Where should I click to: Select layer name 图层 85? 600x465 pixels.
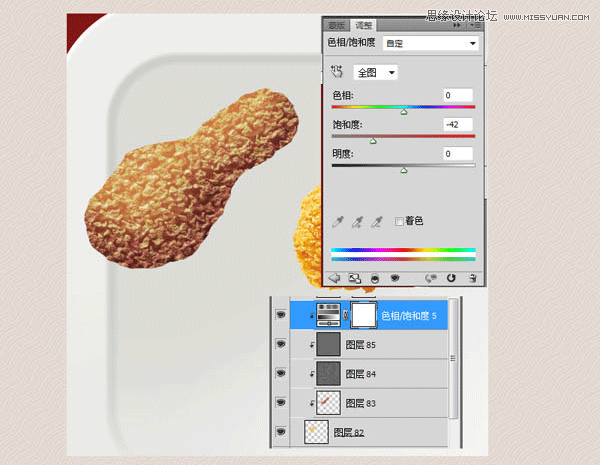[360, 345]
